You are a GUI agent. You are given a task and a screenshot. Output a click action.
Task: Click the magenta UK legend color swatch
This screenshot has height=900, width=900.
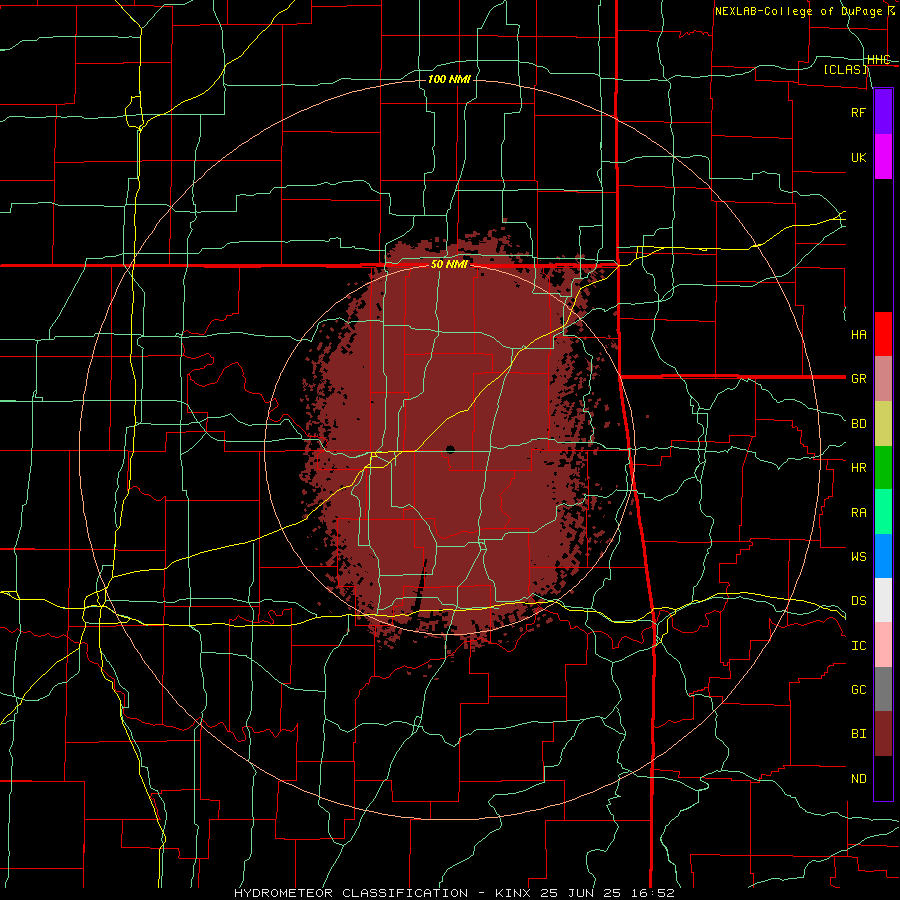(883, 156)
